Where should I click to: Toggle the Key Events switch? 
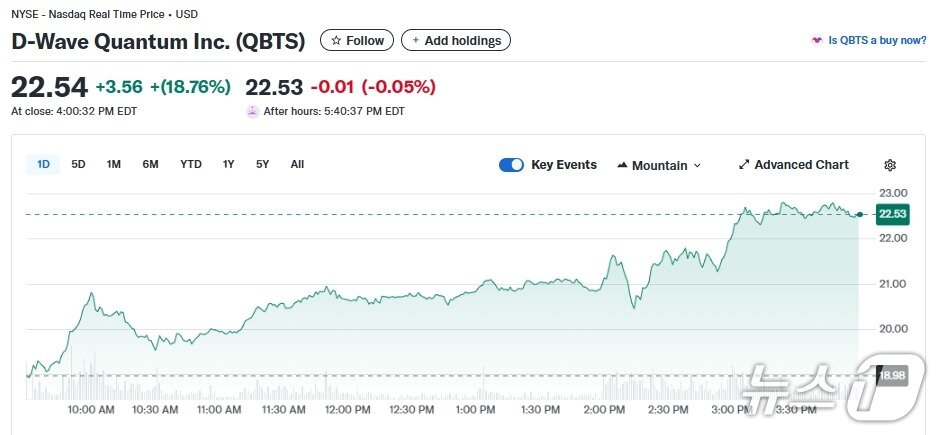(x=511, y=165)
